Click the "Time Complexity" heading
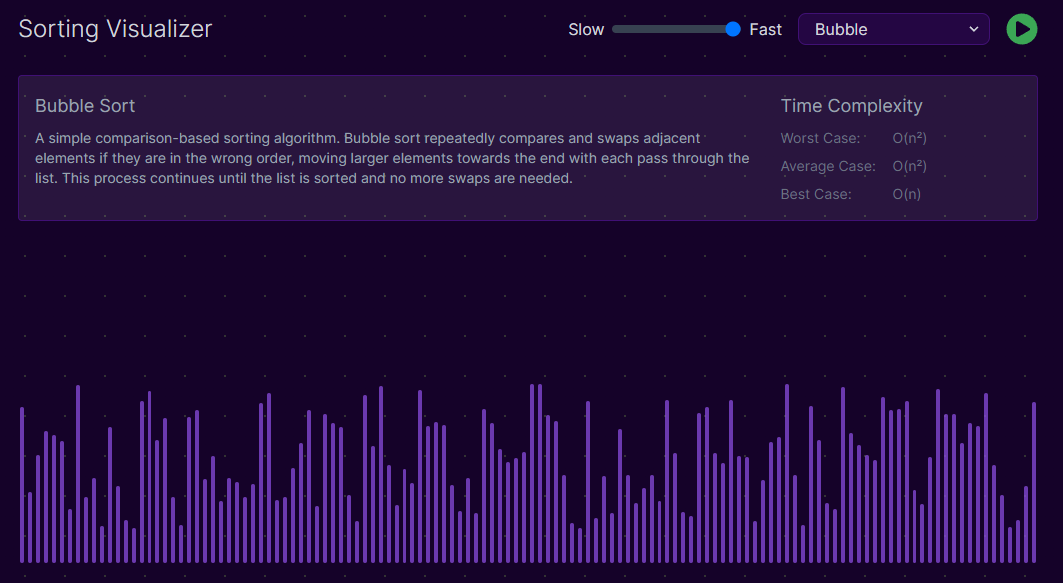This screenshot has width=1063, height=583. [851, 105]
